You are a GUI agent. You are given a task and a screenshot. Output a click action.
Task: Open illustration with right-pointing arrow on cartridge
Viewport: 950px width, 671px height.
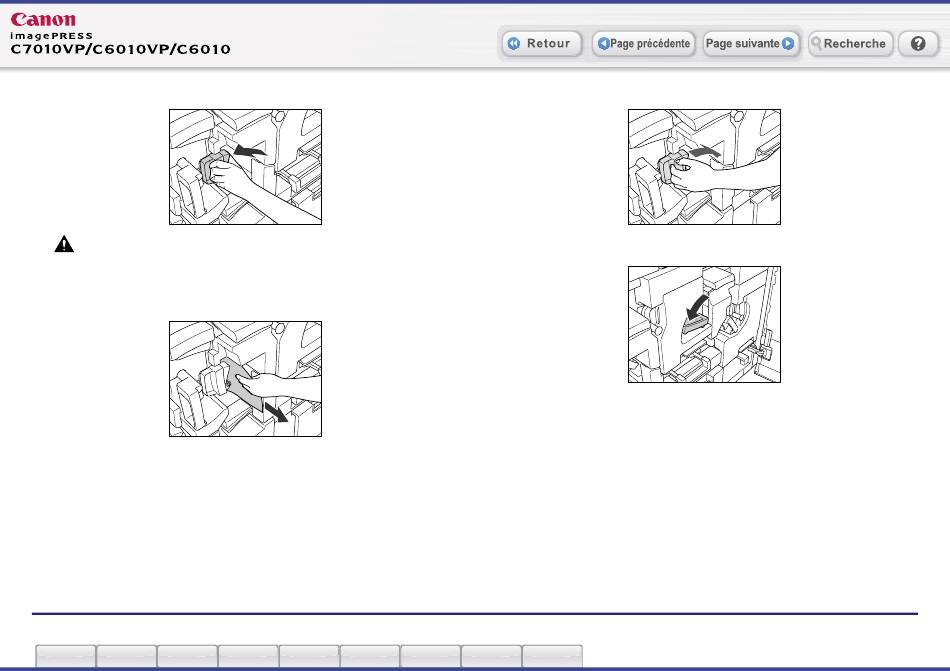click(705, 167)
